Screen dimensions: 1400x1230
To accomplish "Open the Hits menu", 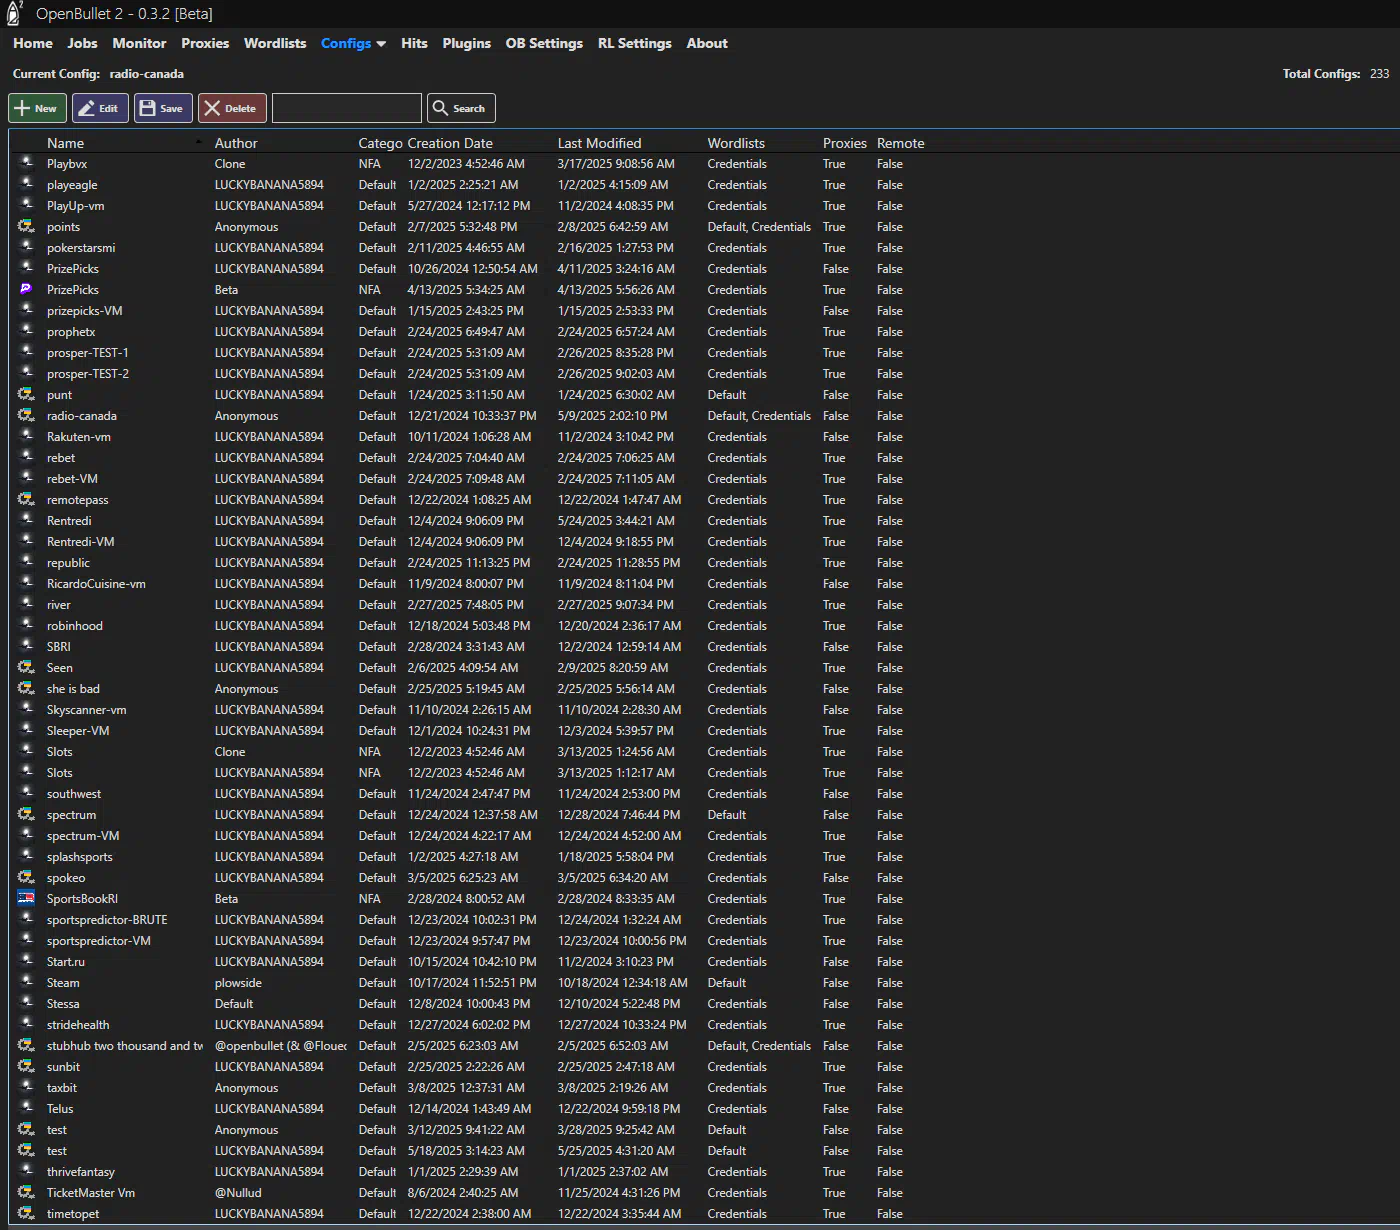I will (414, 43).
